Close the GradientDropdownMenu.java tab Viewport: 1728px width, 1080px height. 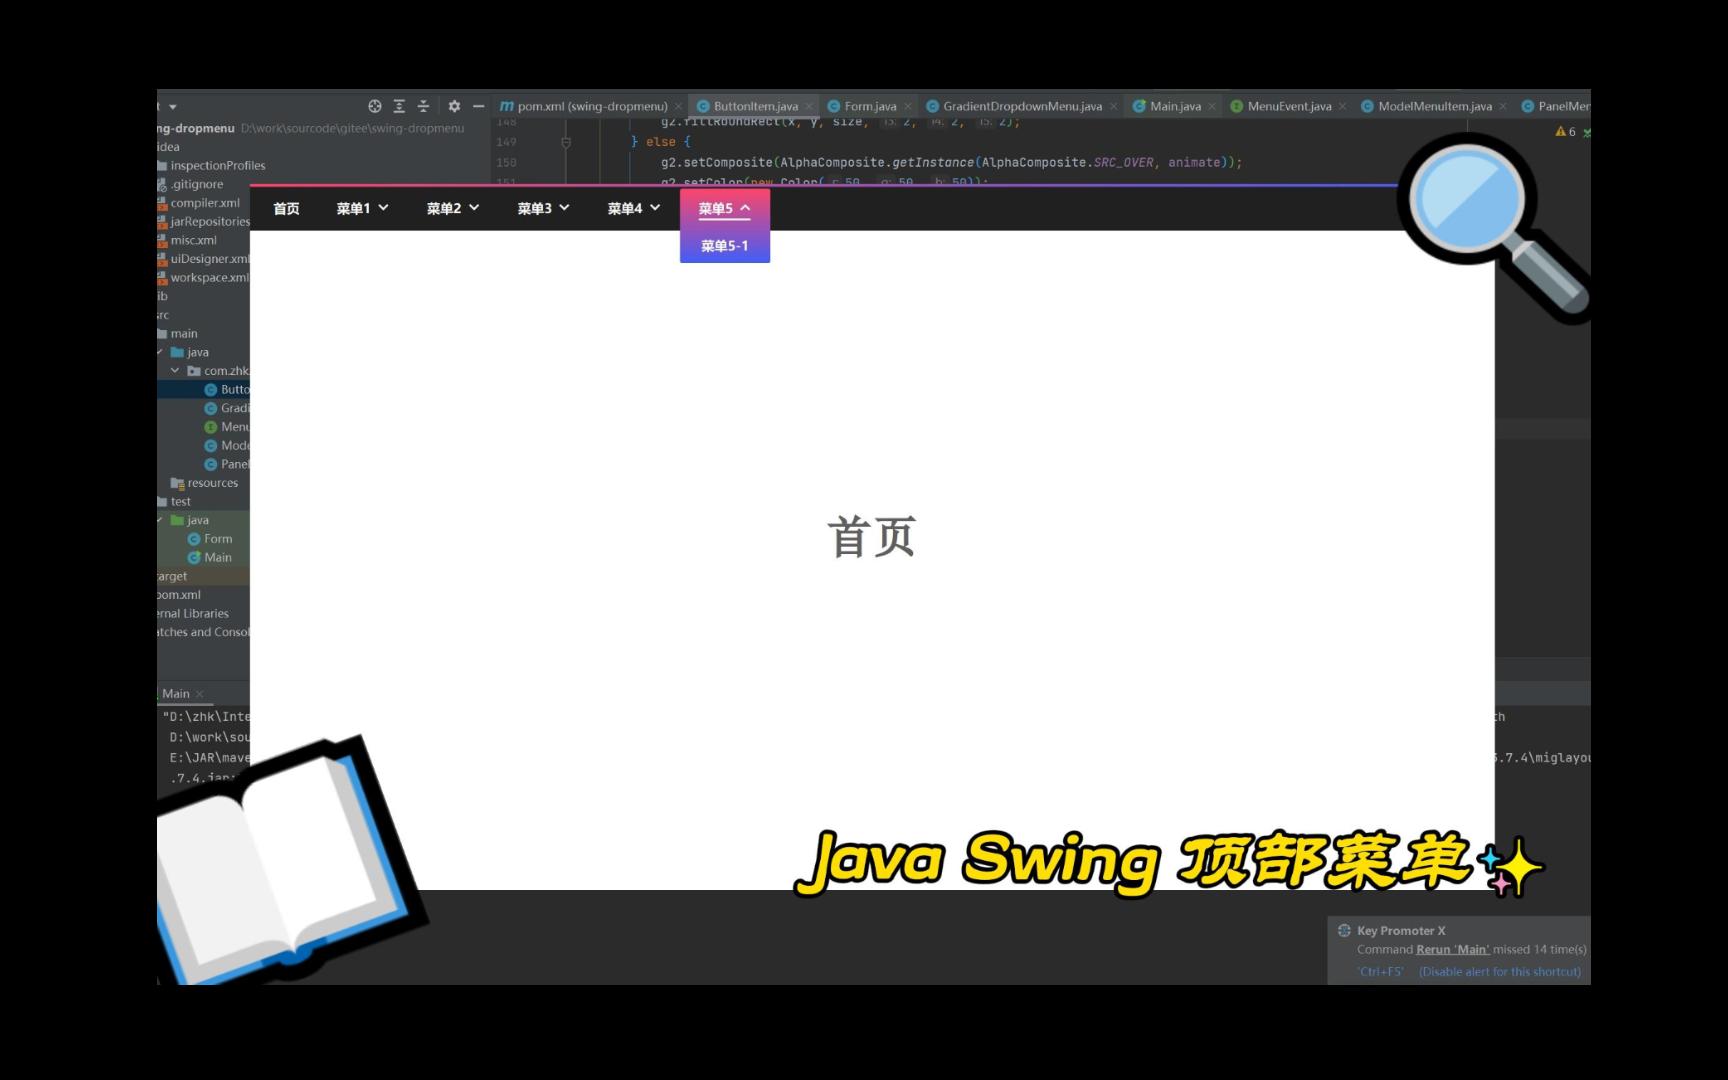pyautogui.click(x=1113, y=106)
